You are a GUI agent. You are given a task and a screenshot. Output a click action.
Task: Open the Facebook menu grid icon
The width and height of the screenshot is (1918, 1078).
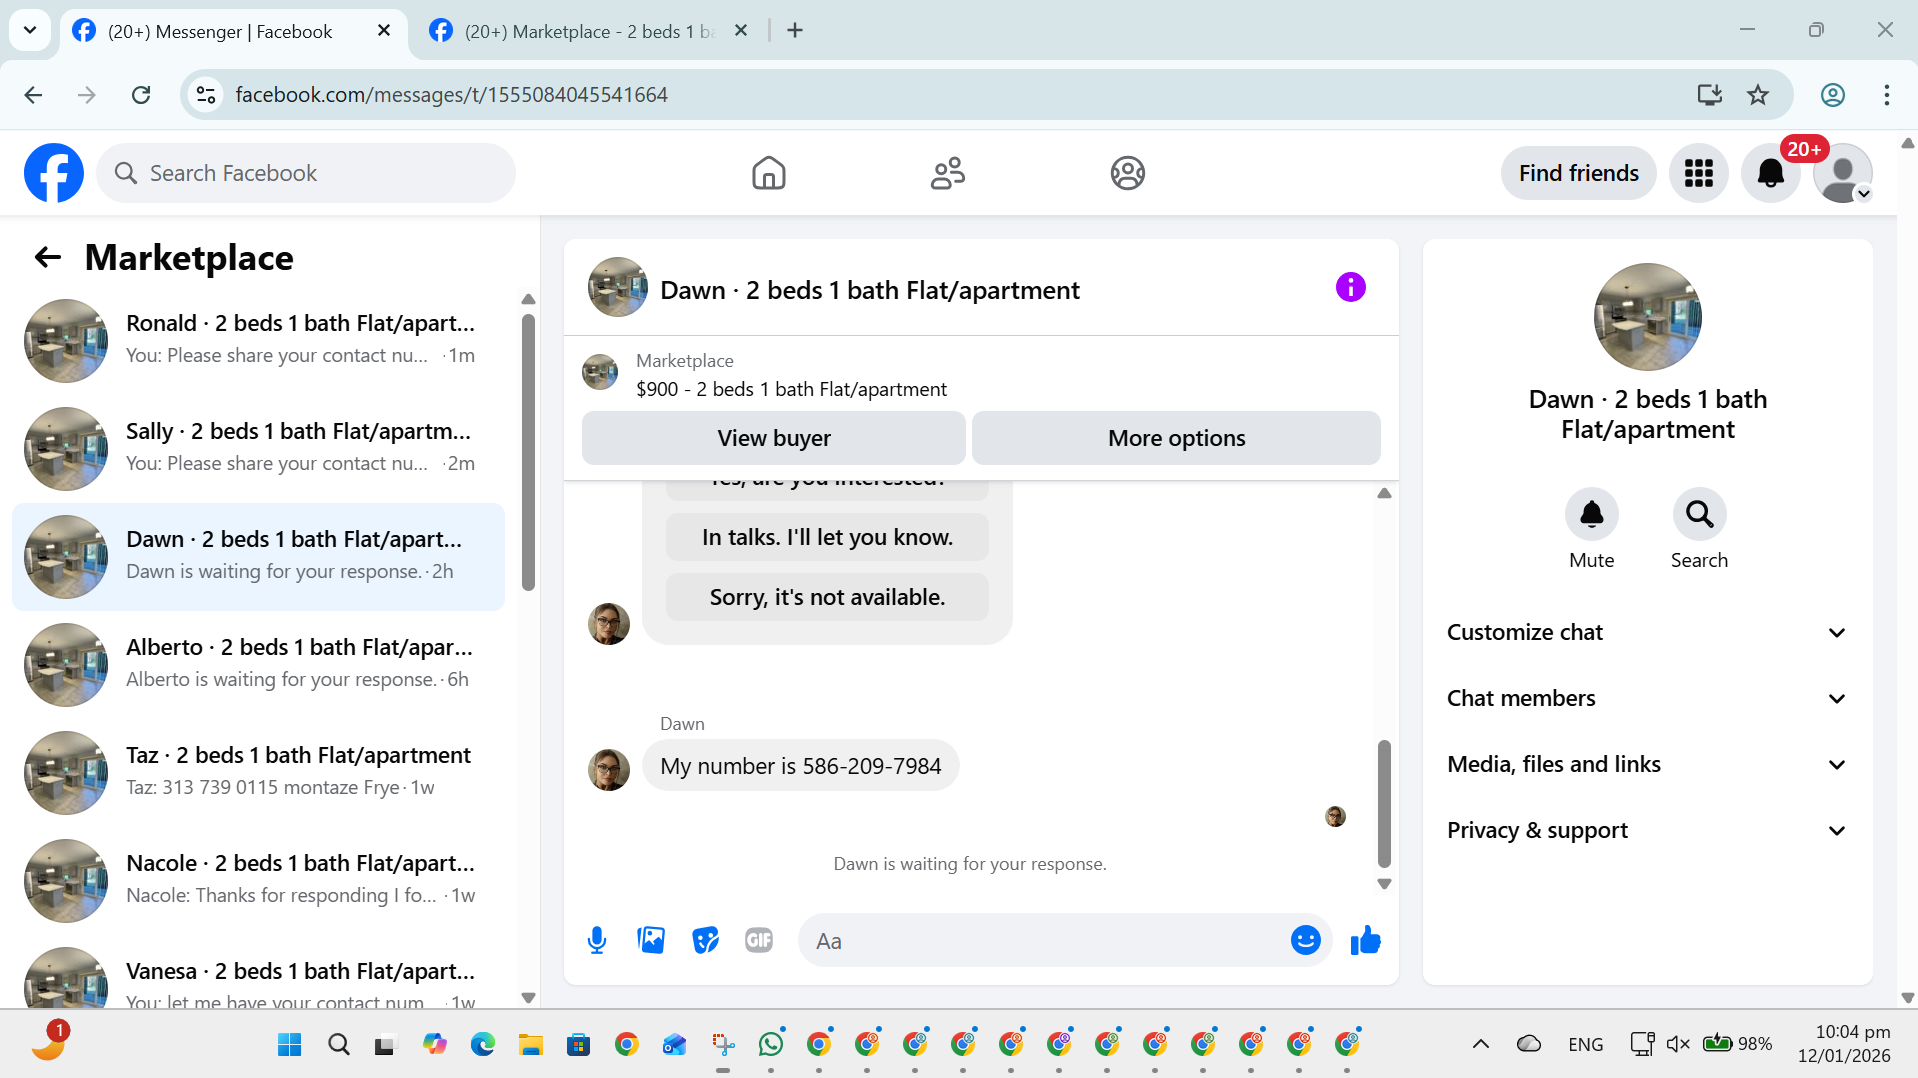1698,173
